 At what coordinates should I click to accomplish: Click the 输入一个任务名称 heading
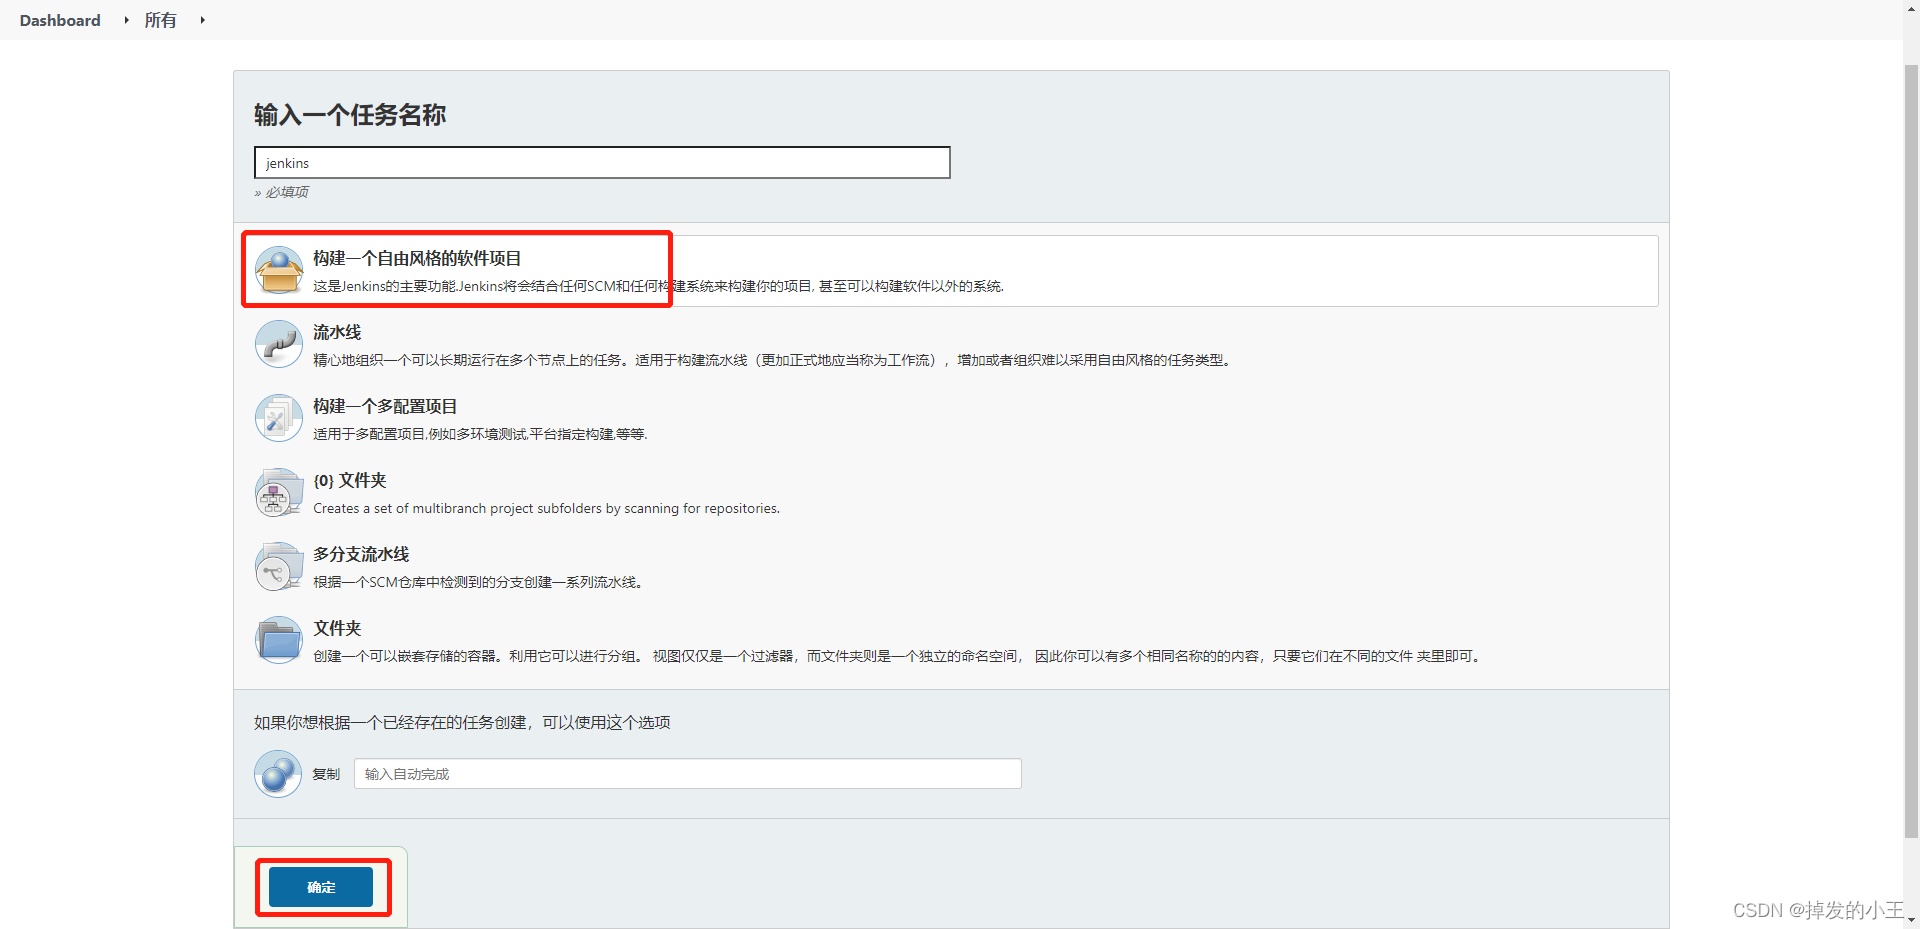click(x=350, y=115)
